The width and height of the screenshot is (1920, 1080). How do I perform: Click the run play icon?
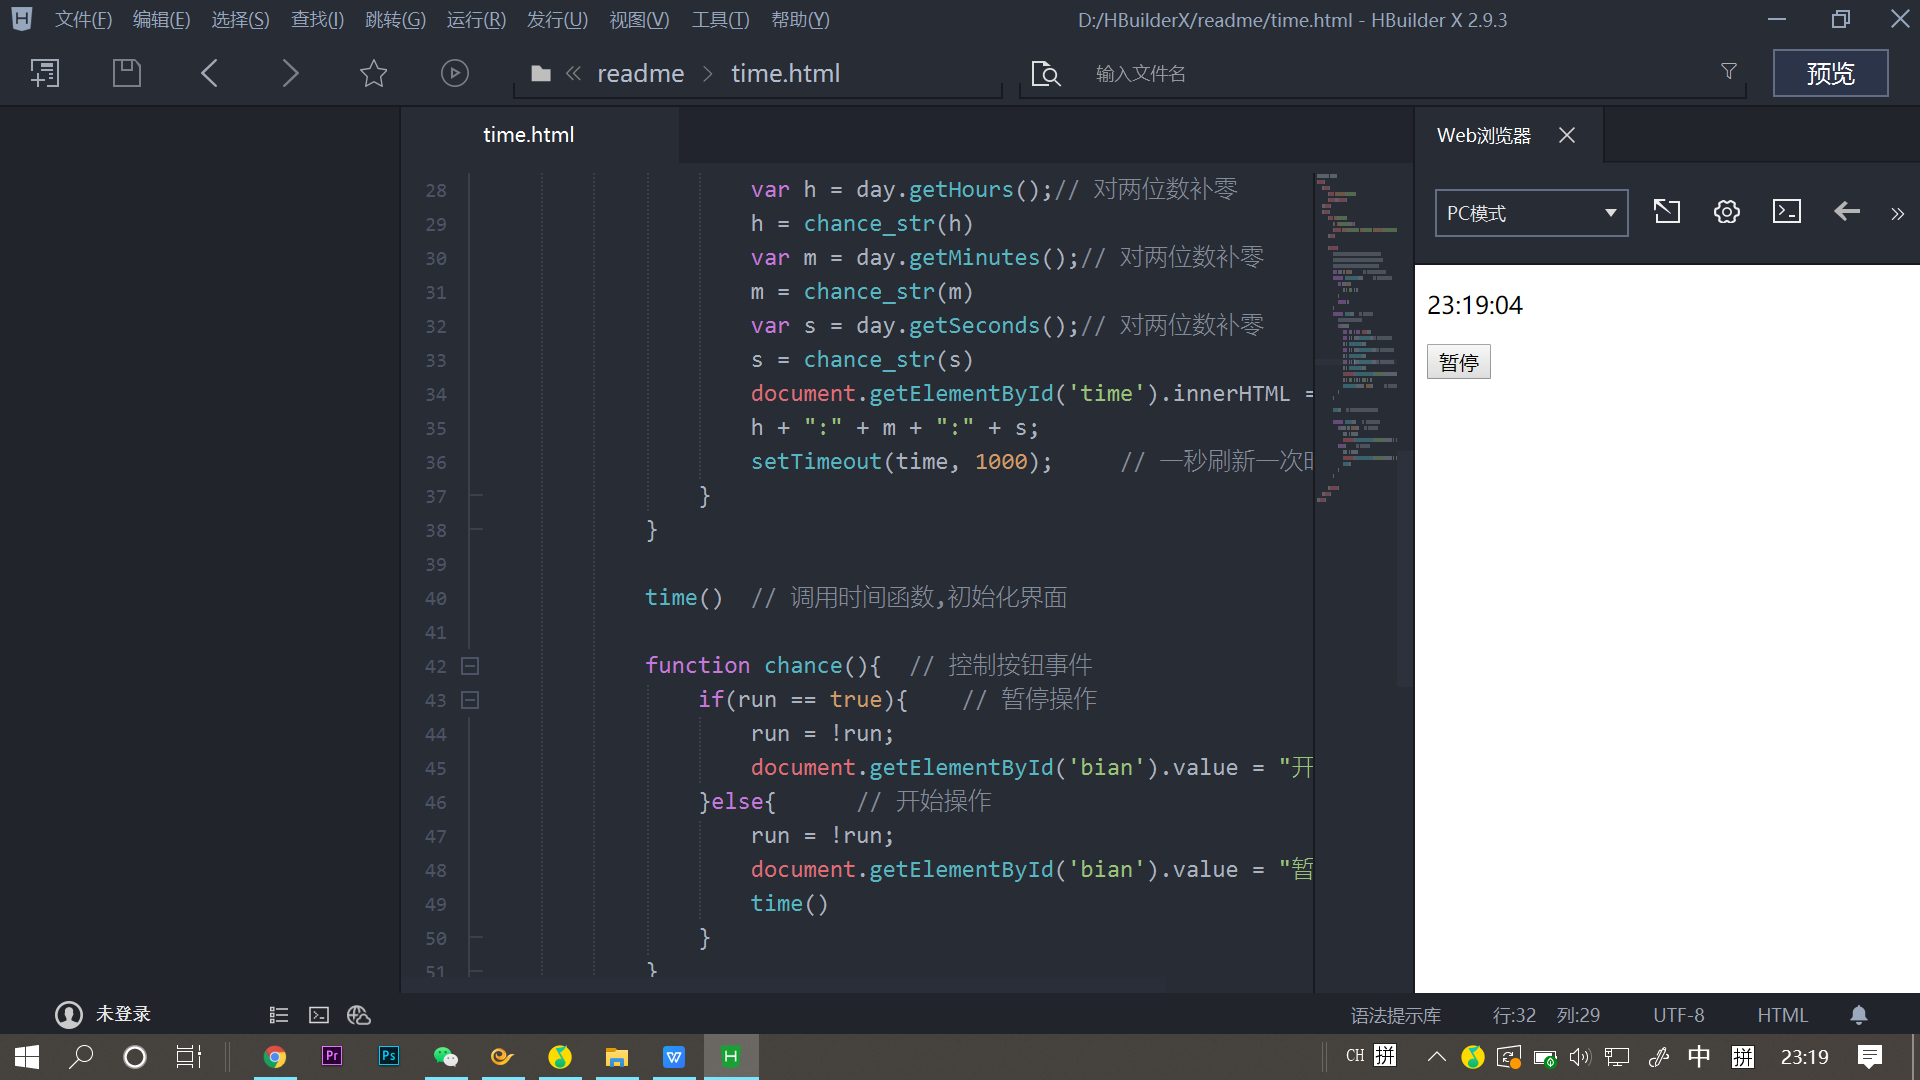(454, 73)
